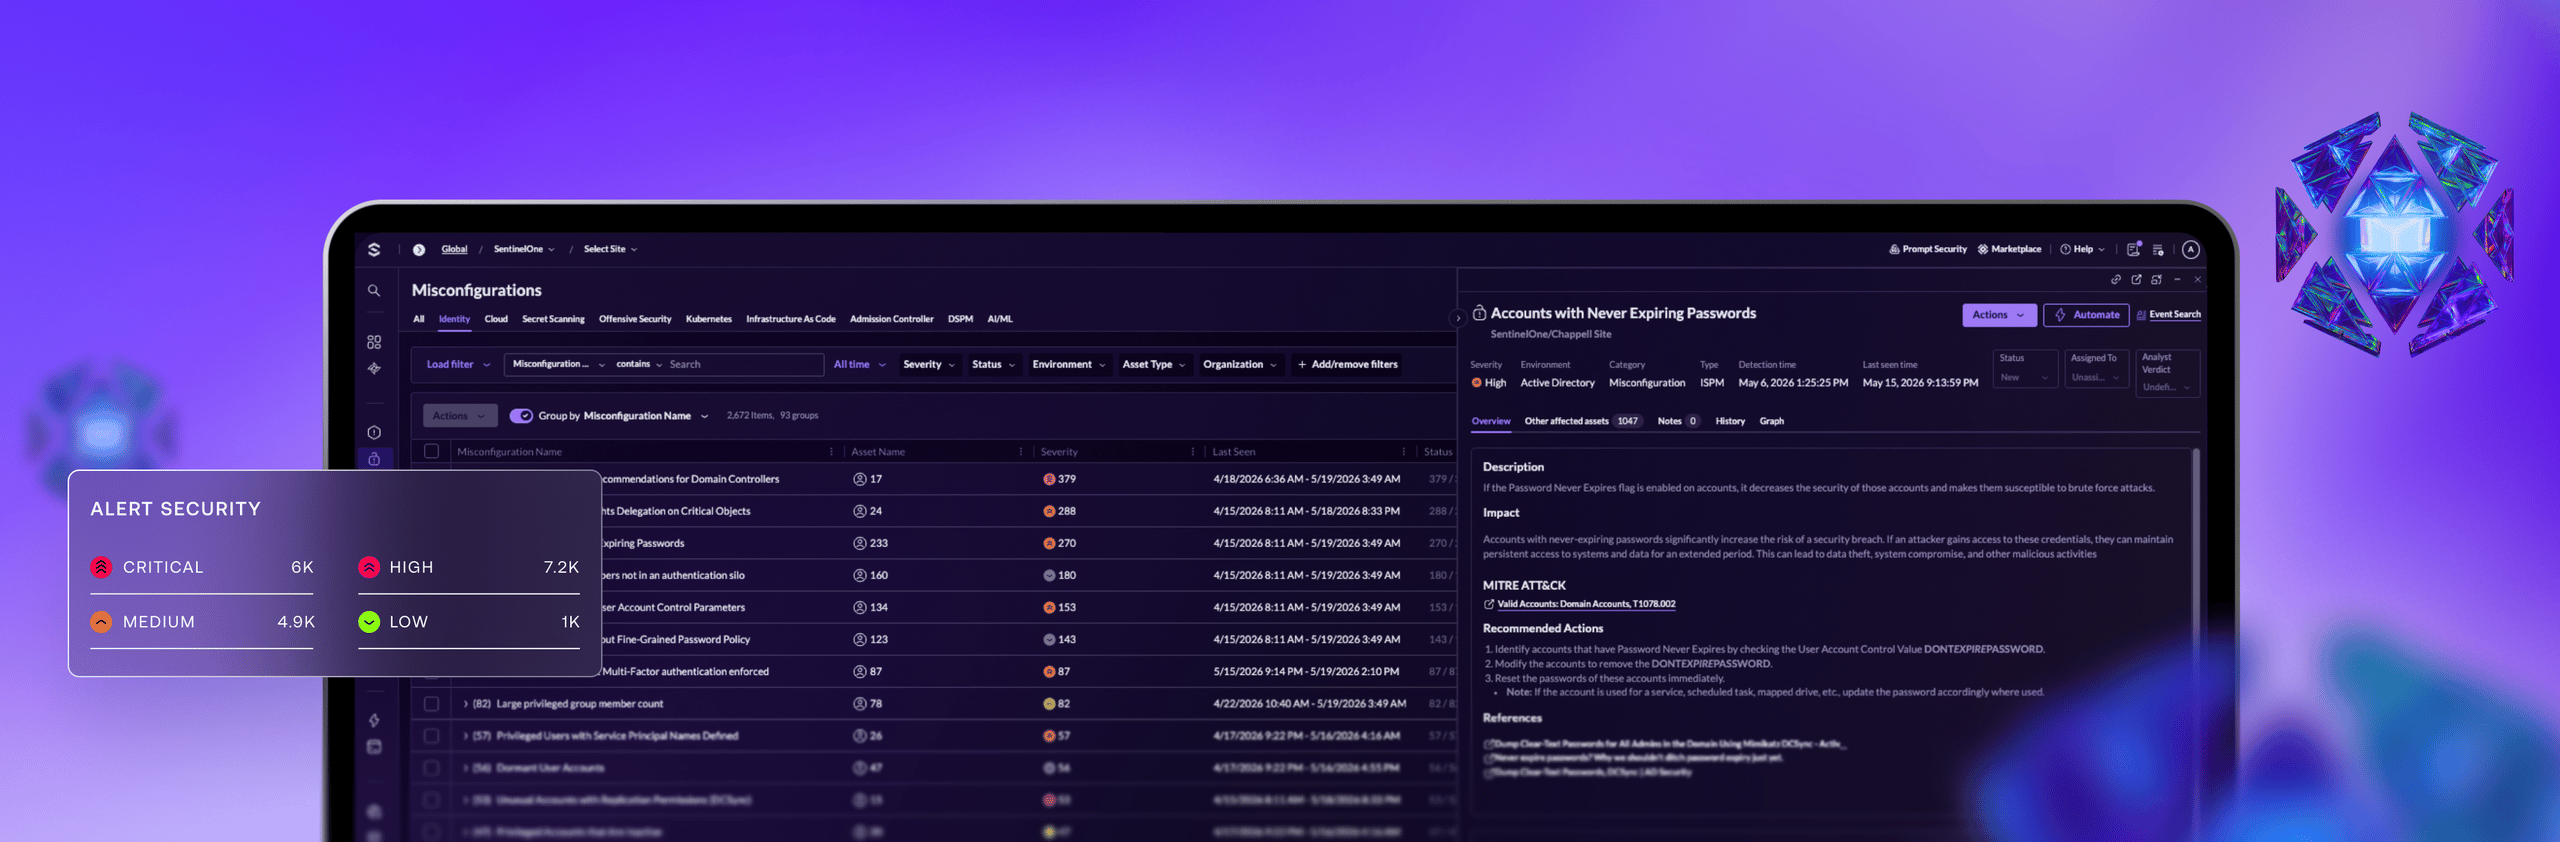The width and height of the screenshot is (2560, 842).
Task: Click the lightning bolt icon on Automate
Action: pos(2060,315)
